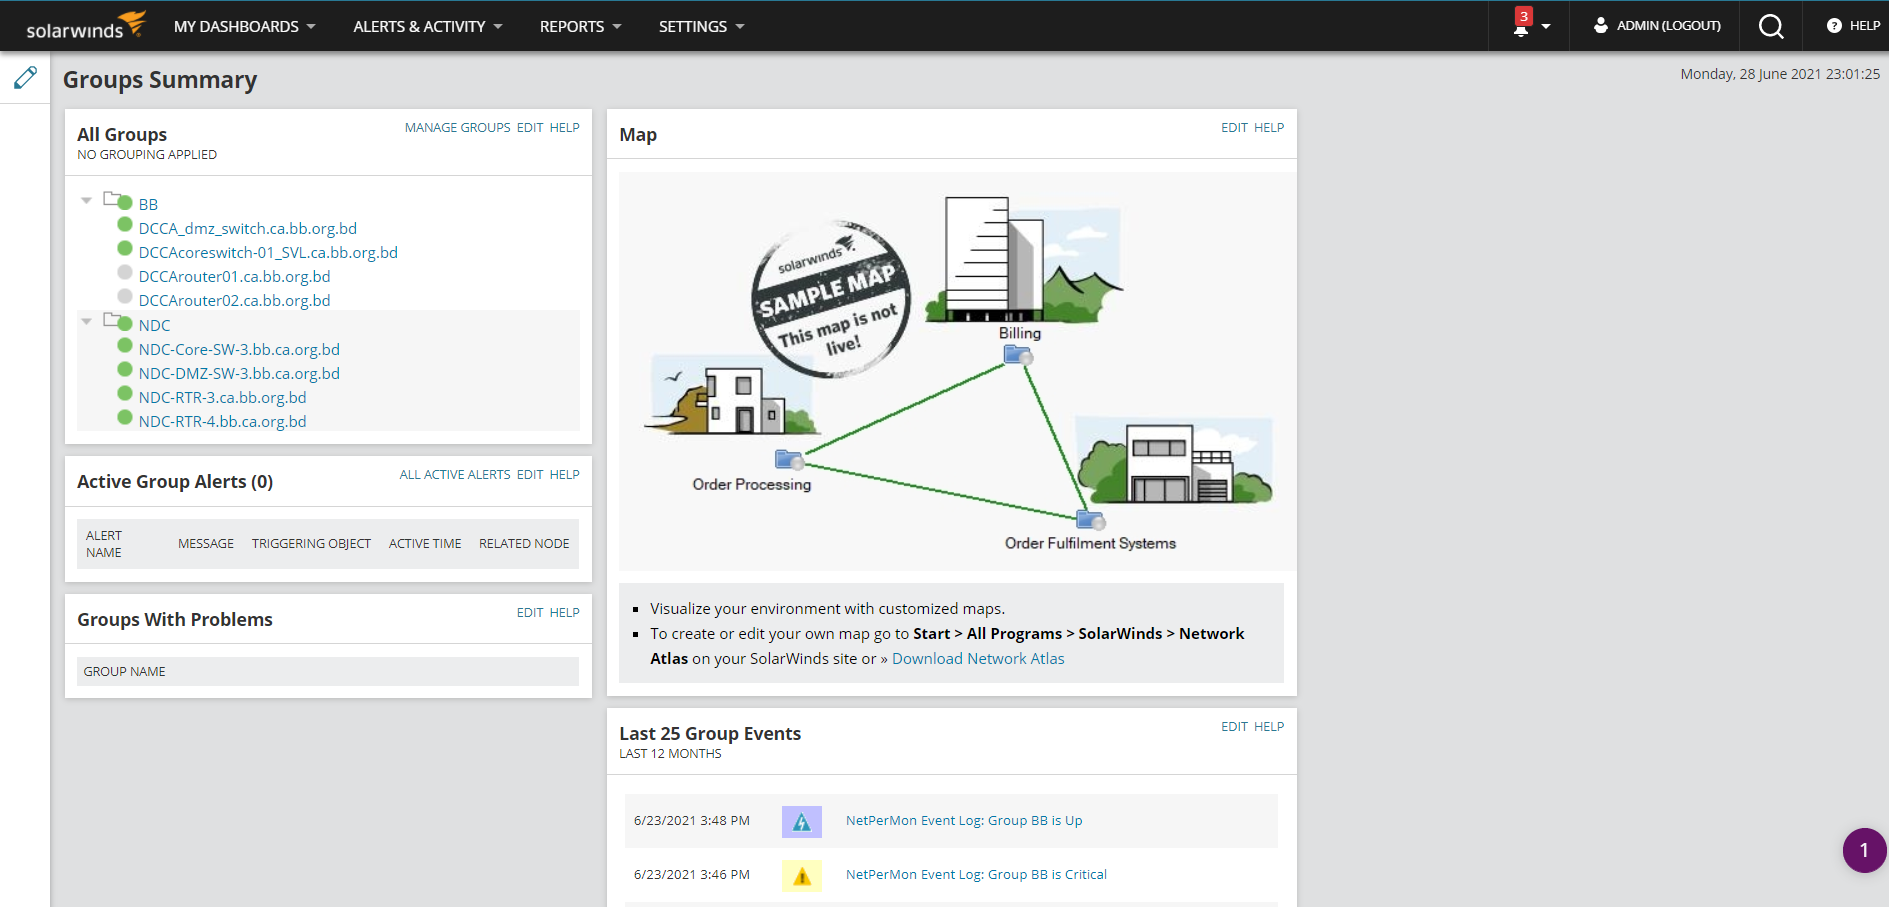Open NDC-DMZ-SW-3.bb.ca.org.bd node

tap(239, 374)
